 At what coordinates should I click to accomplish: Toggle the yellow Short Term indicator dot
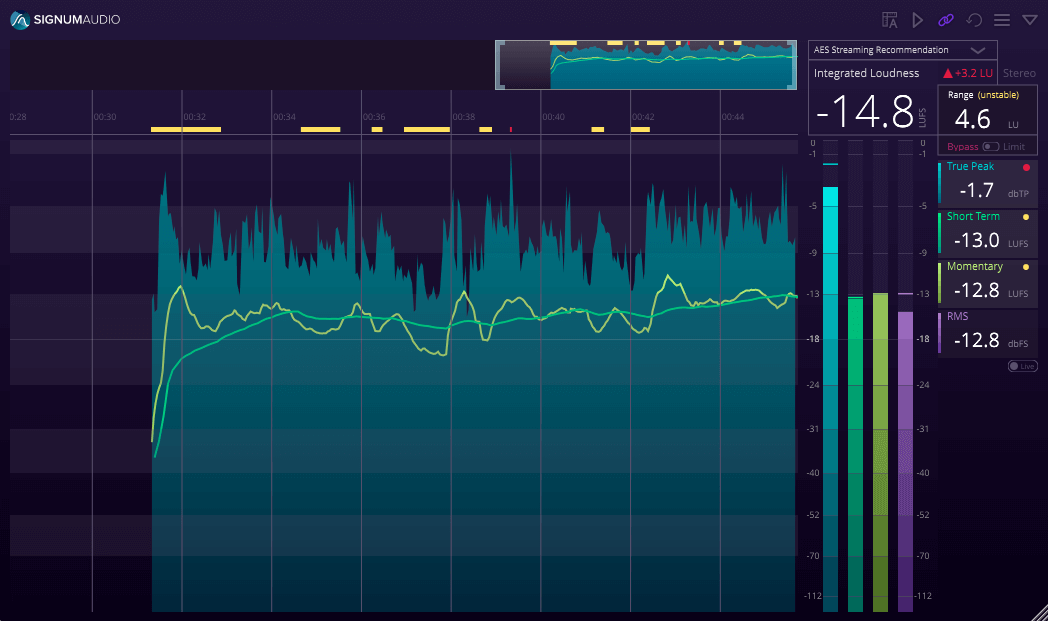pos(1027,217)
